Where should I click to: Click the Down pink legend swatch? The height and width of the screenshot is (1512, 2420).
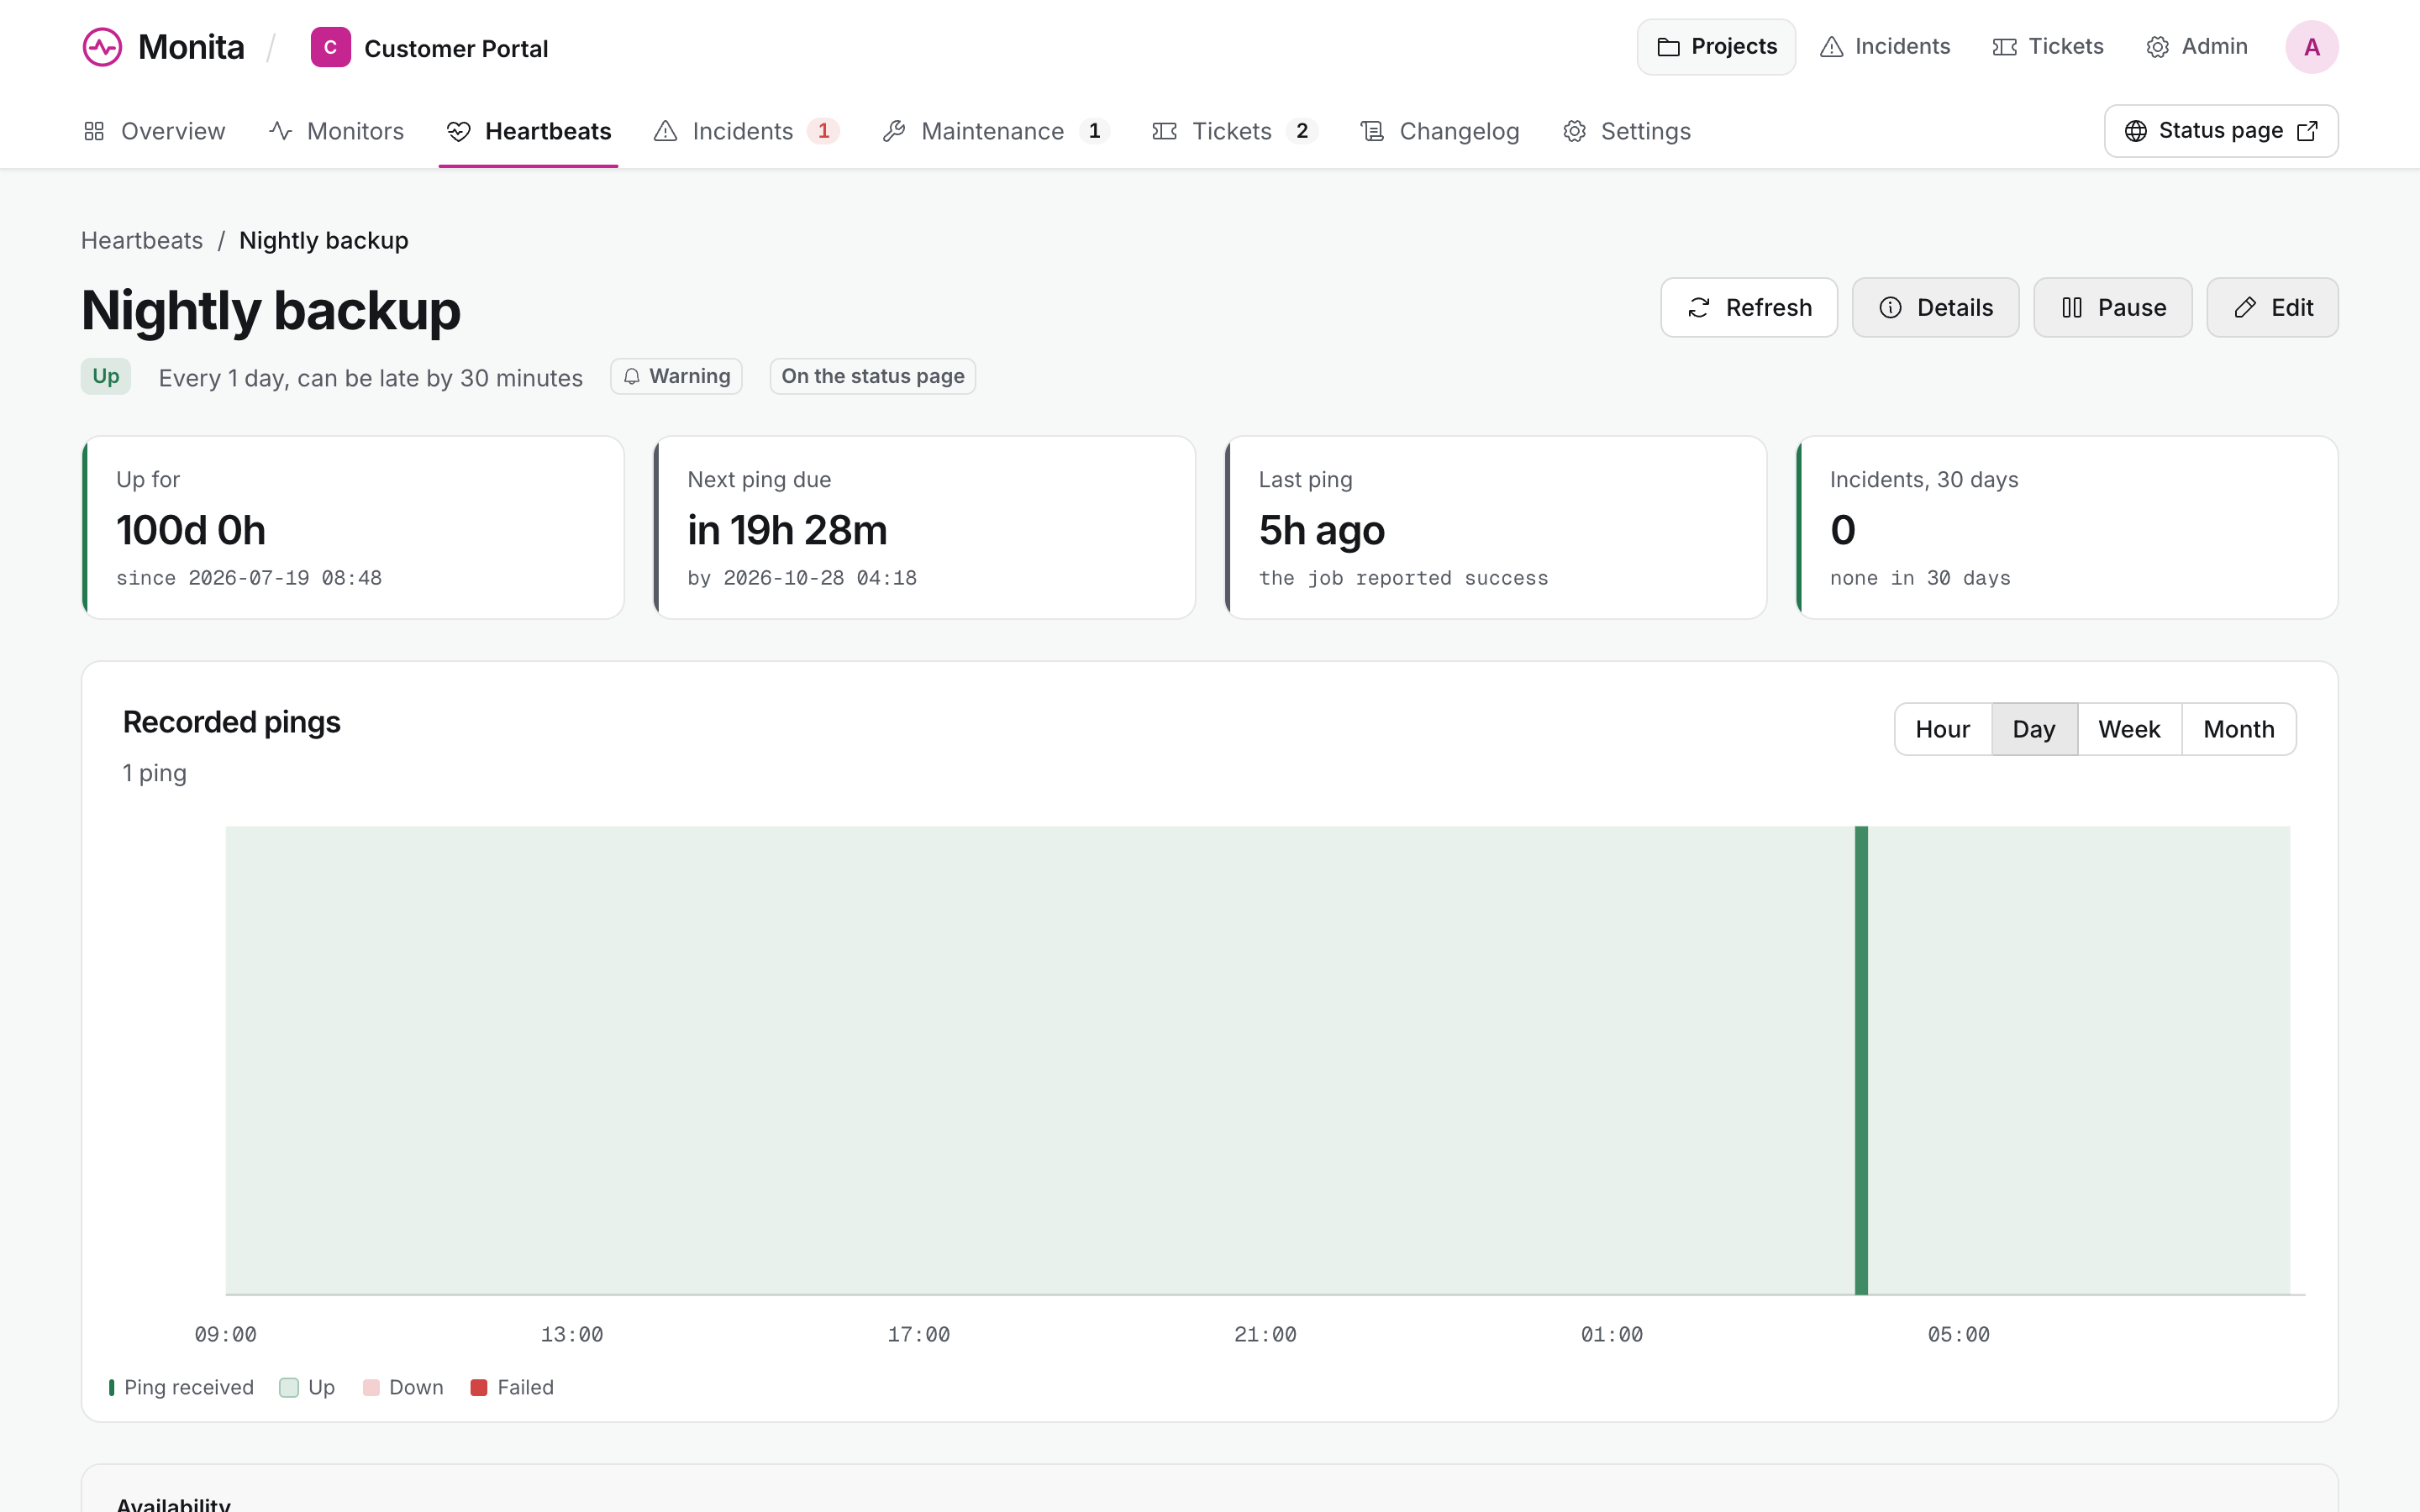coord(371,1388)
